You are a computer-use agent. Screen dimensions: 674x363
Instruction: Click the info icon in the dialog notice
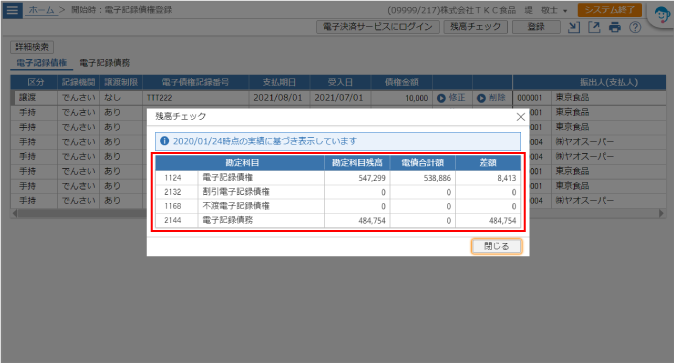[164, 141]
